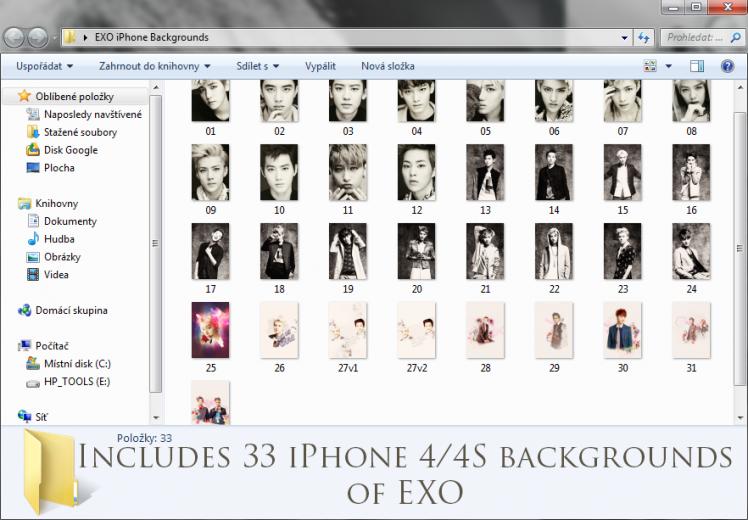Click EXO iPhone Backgrounds in address bar
The height and width of the screenshot is (520, 748).
151,37
